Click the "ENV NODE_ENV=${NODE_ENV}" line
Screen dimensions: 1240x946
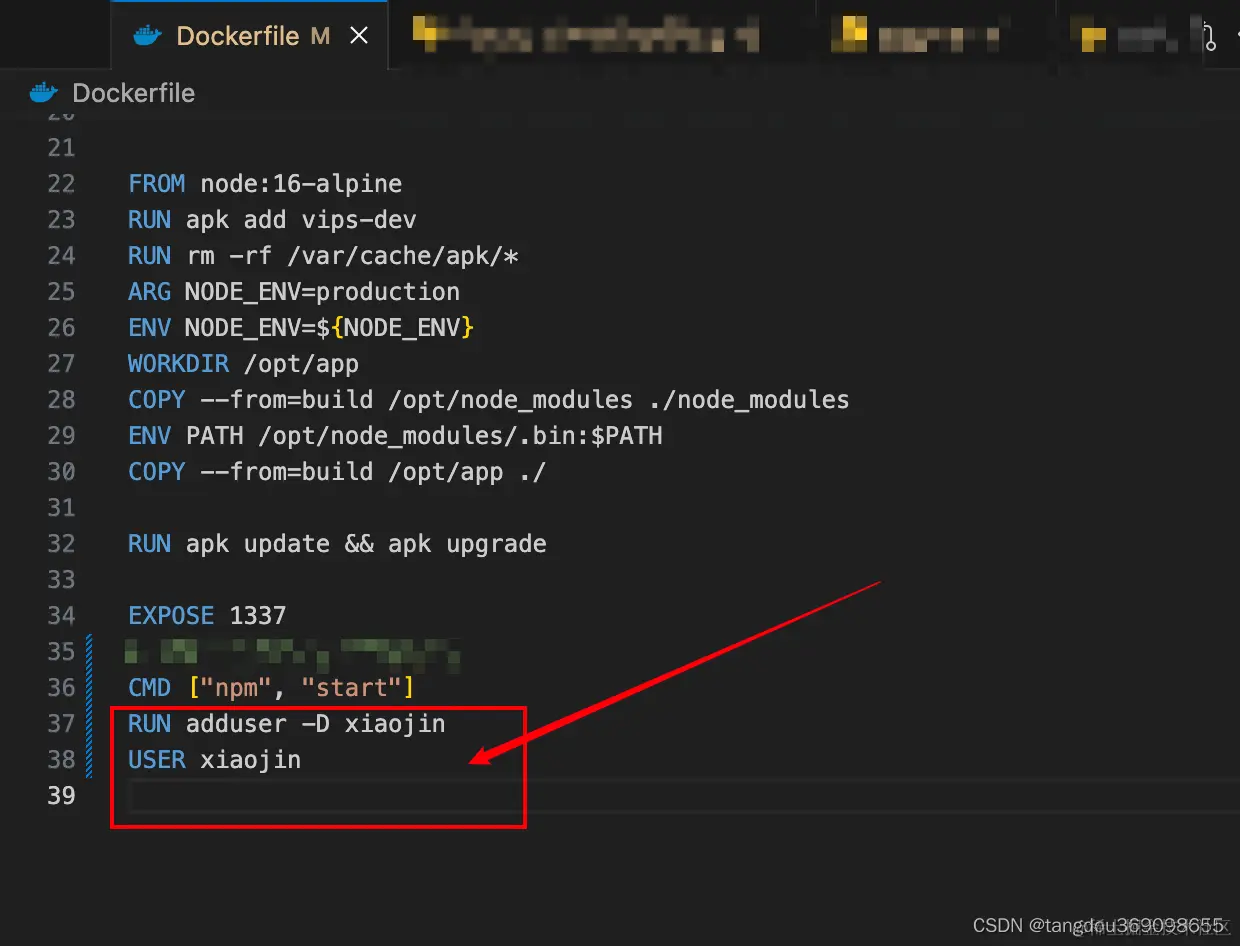[301, 328]
